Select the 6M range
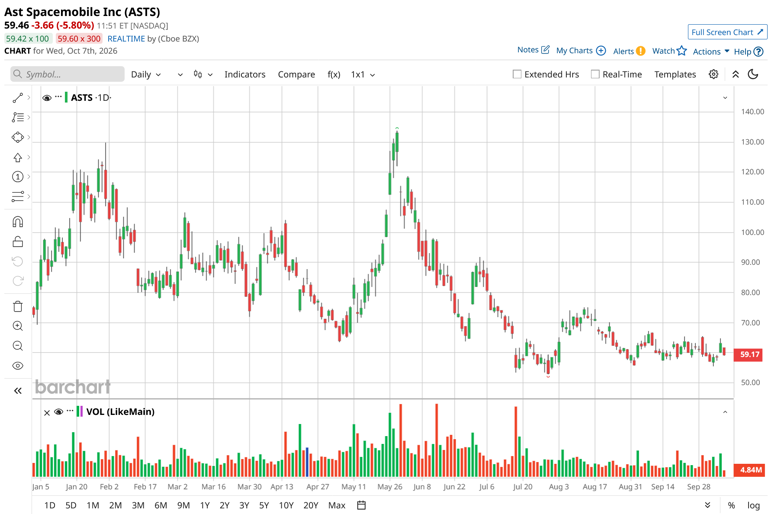768x514 pixels. coord(161,505)
